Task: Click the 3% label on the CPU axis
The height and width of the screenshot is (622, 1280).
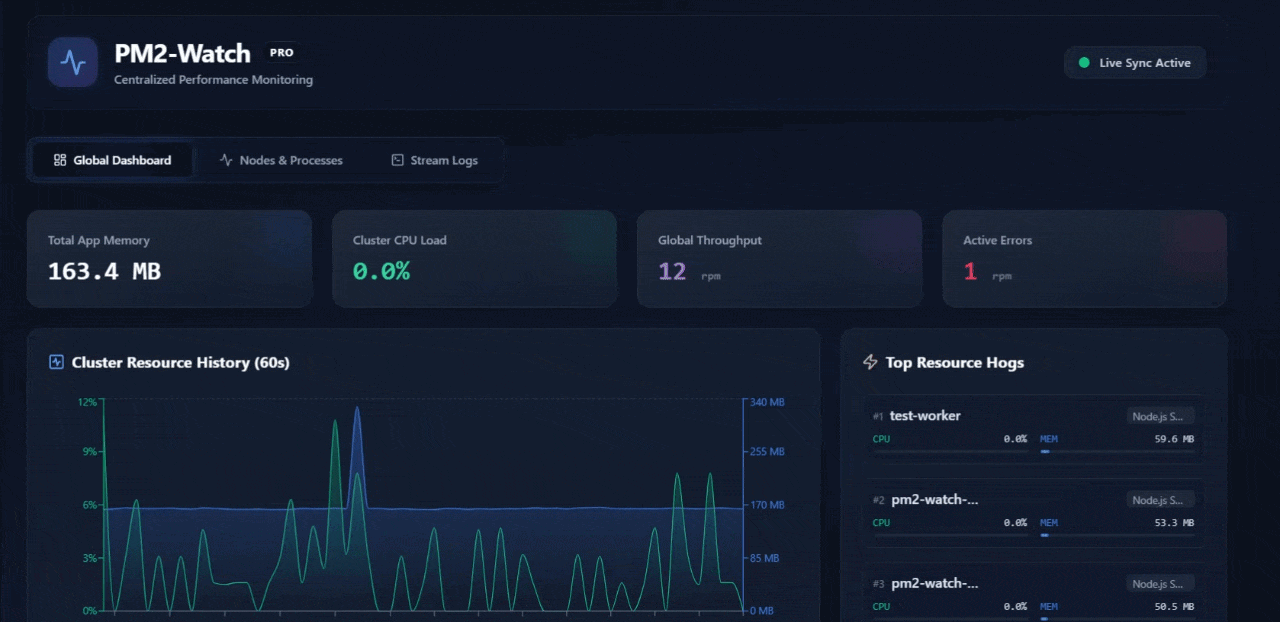Action: click(90, 558)
